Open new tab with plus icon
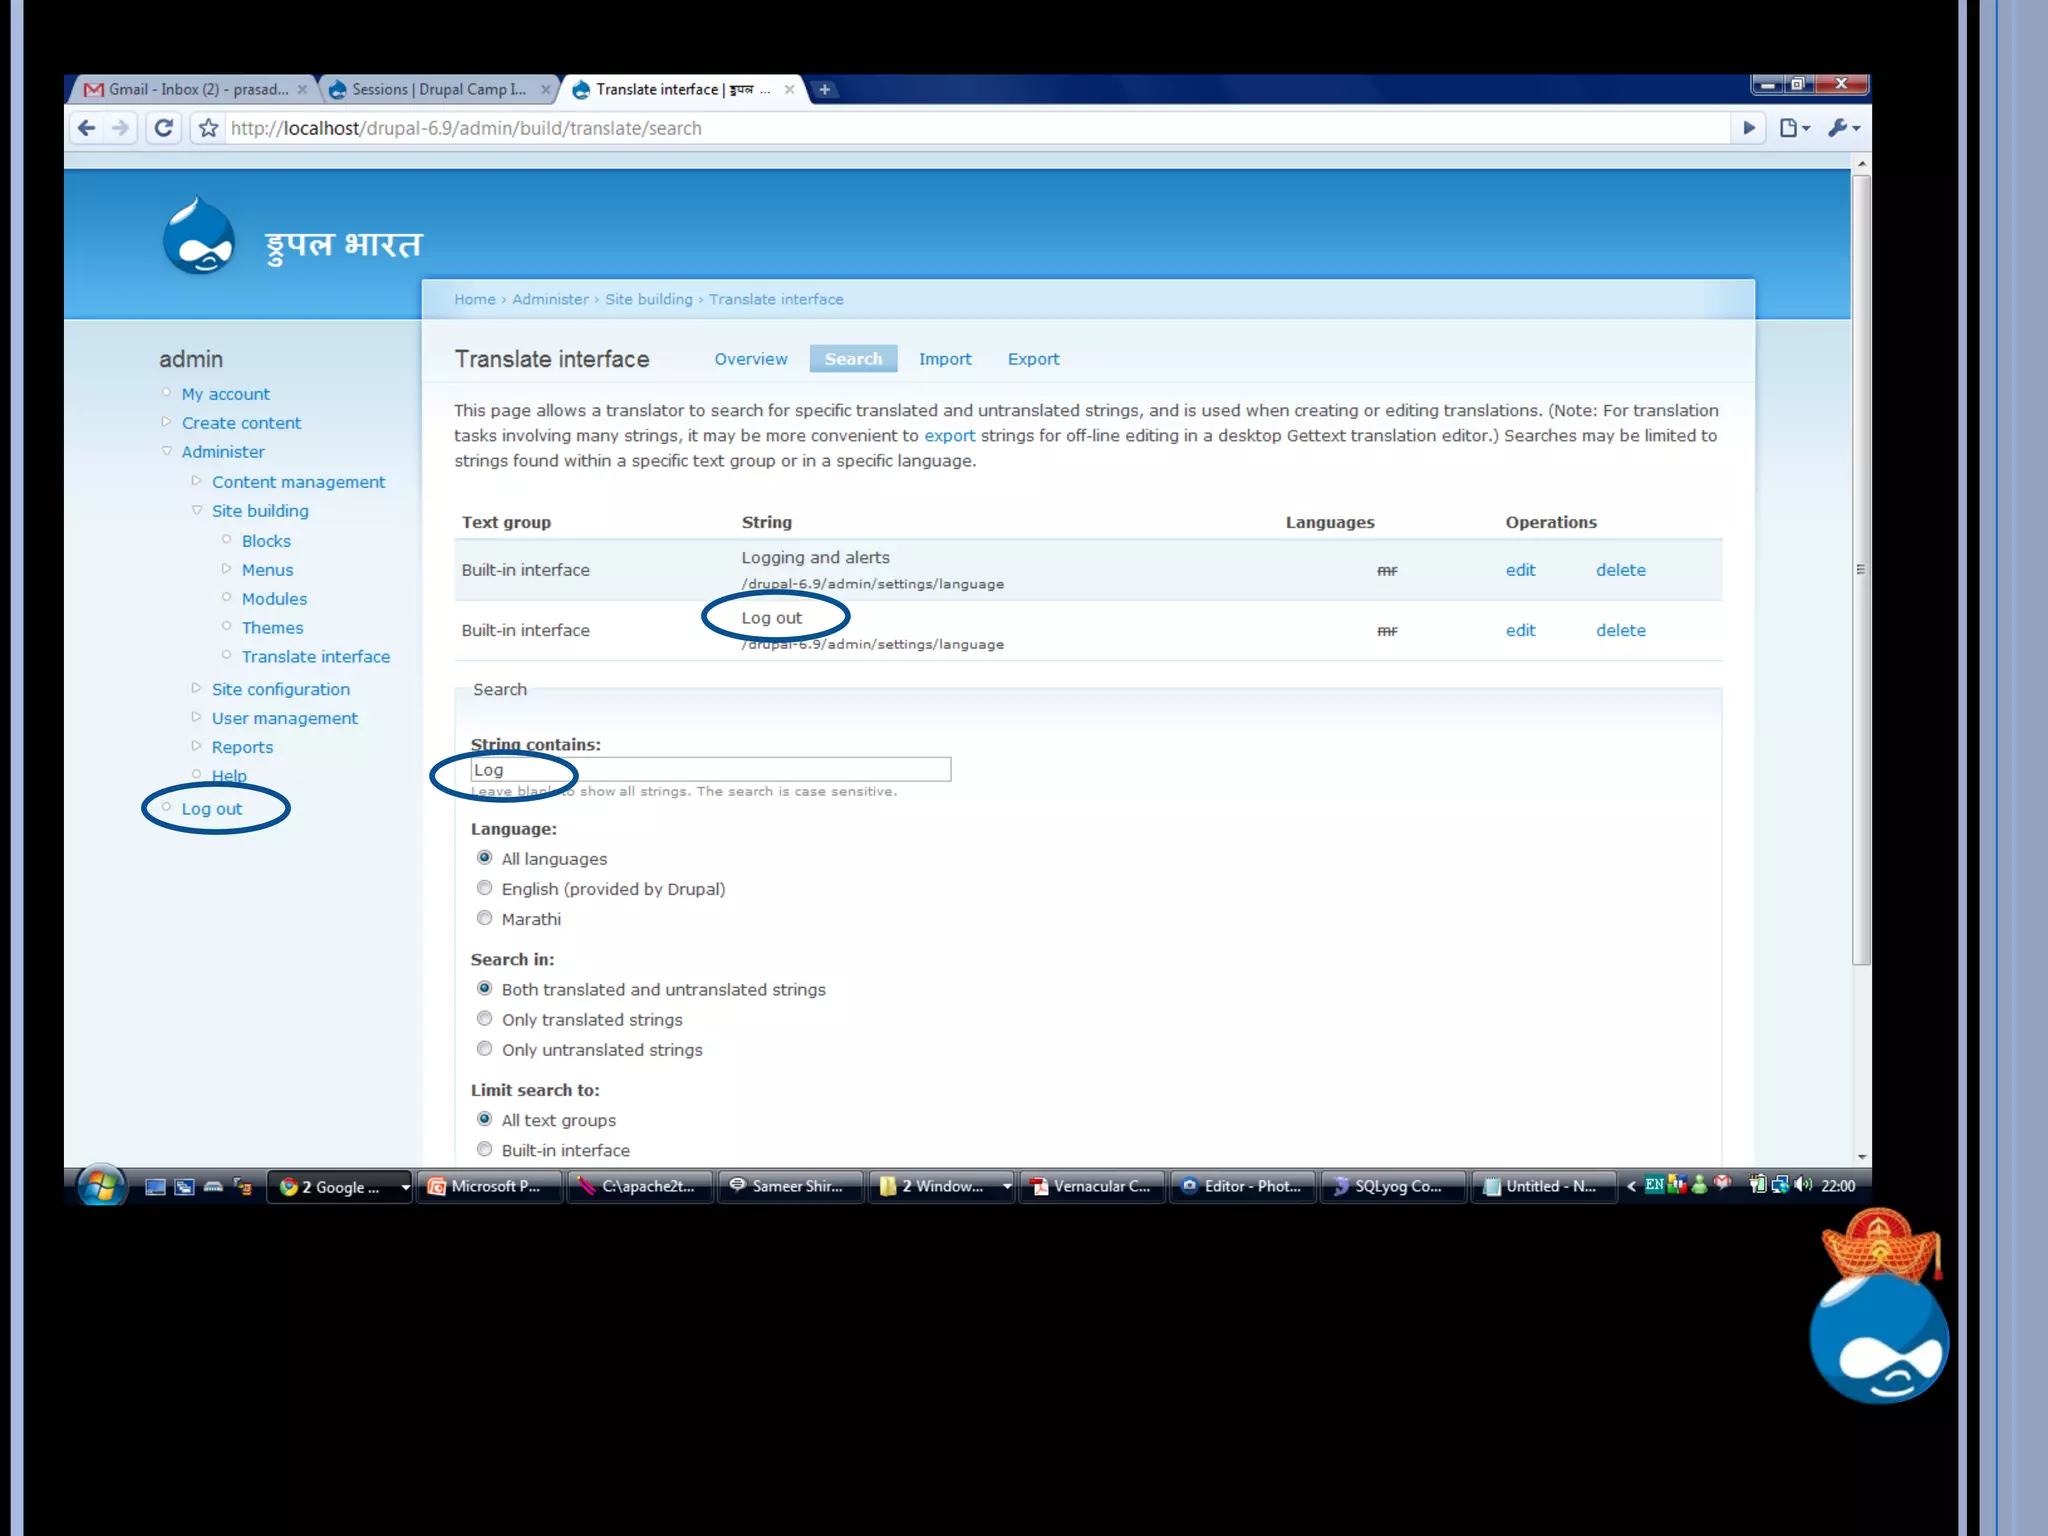This screenshot has width=2048, height=1536. pyautogui.click(x=824, y=90)
